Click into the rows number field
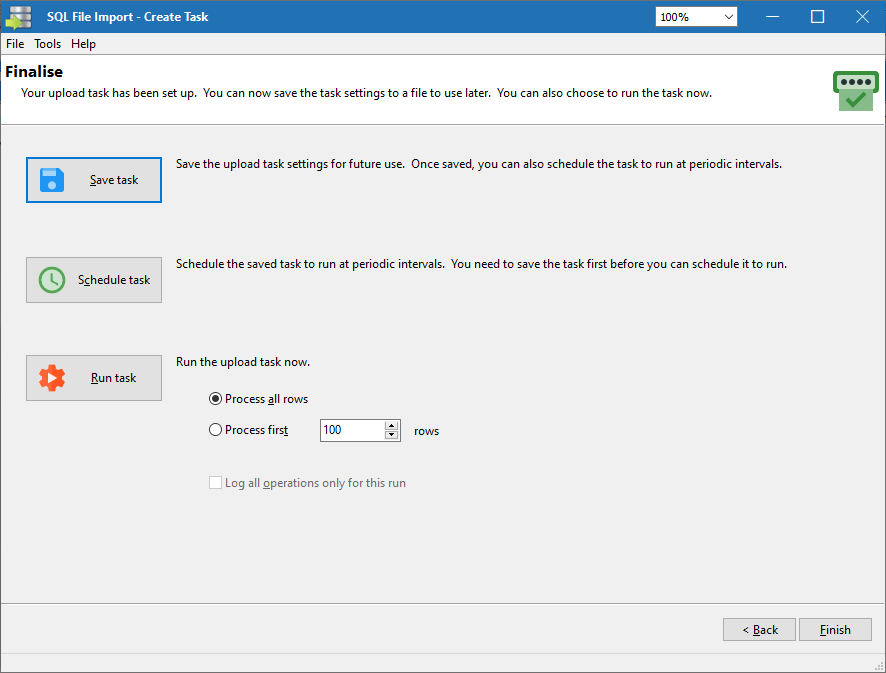 coord(351,430)
